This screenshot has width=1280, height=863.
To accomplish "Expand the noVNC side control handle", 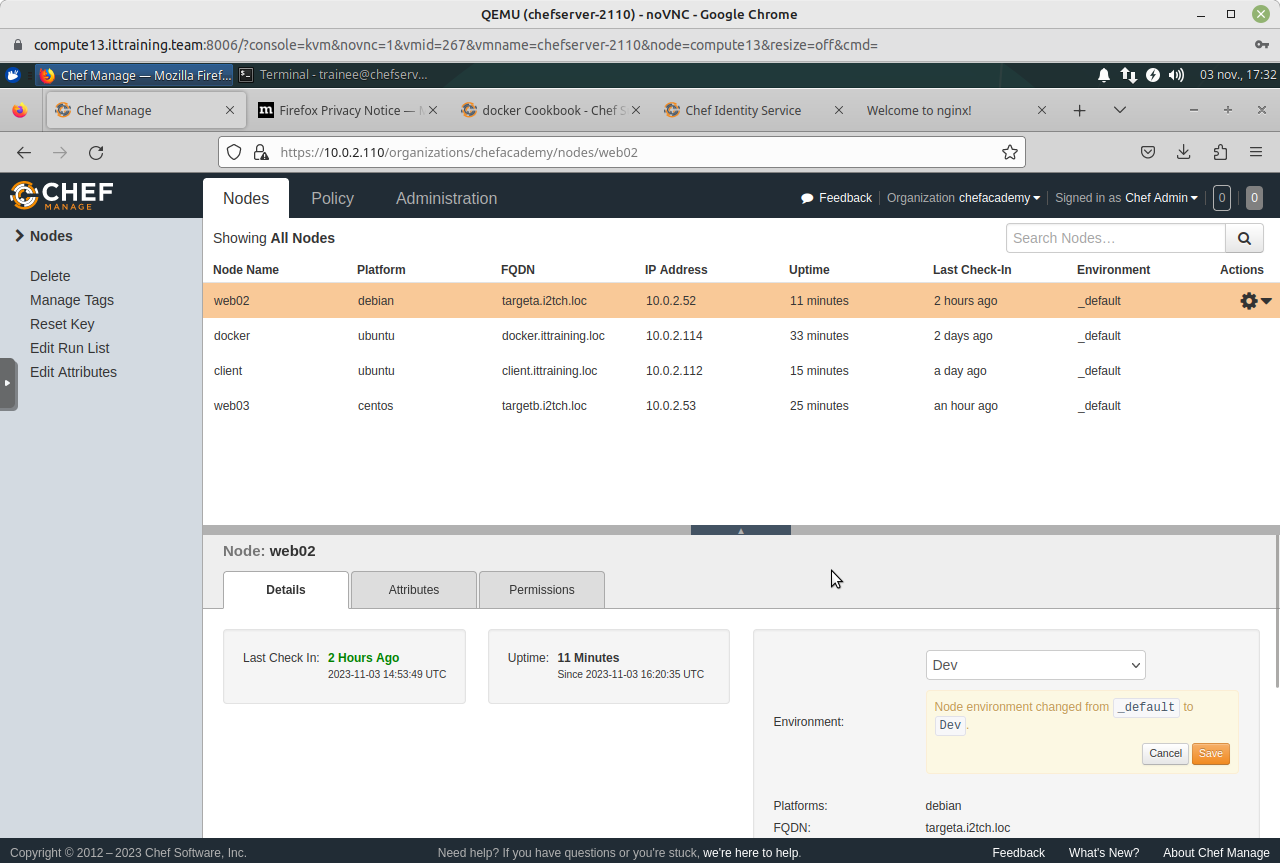I will point(8,383).
